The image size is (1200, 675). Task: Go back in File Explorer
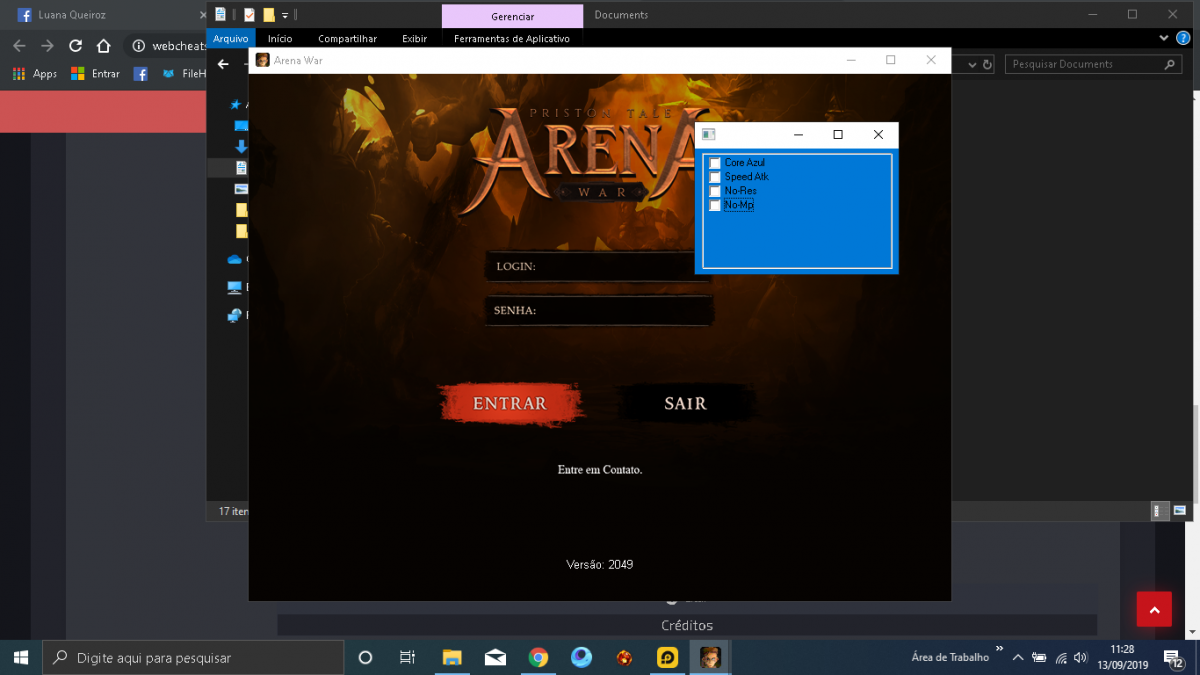[223, 64]
